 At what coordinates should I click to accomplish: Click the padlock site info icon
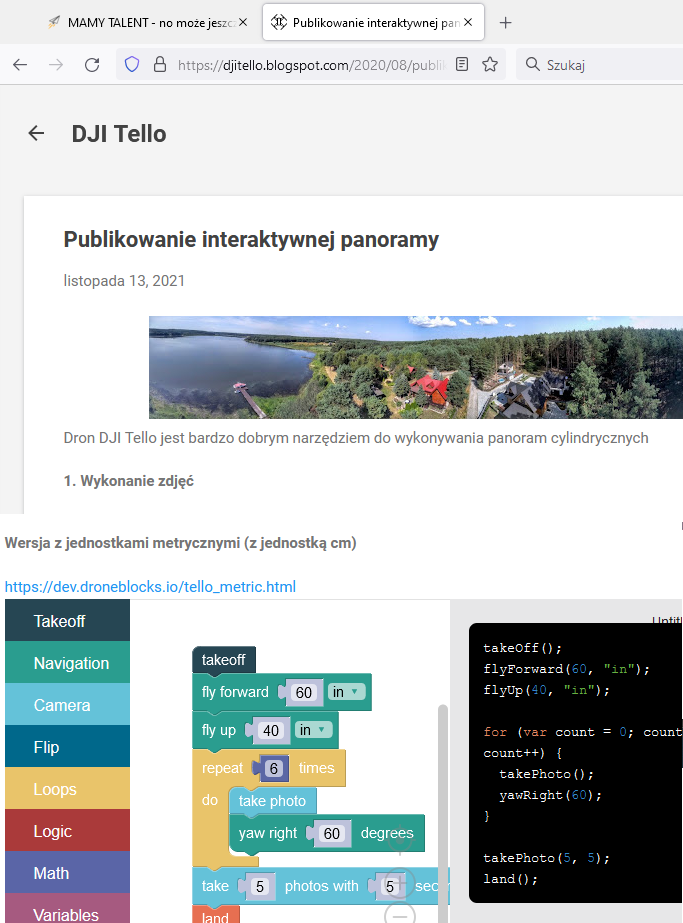tap(158, 65)
